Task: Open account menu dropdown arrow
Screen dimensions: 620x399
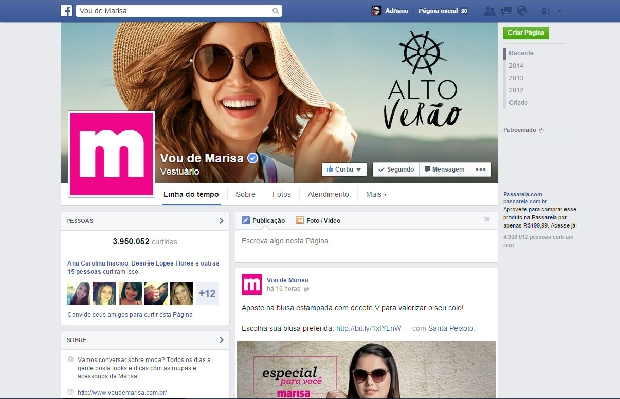Action: [x=560, y=11]
